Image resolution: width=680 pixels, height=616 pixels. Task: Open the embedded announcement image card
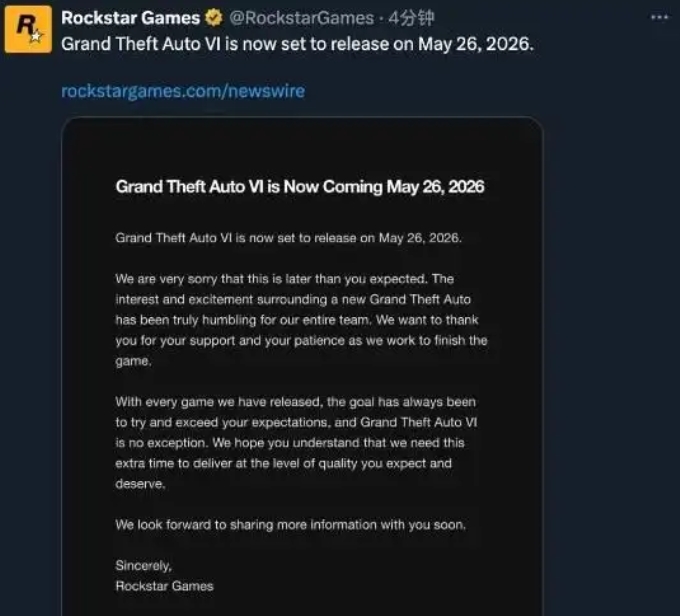tap(302, 366)
